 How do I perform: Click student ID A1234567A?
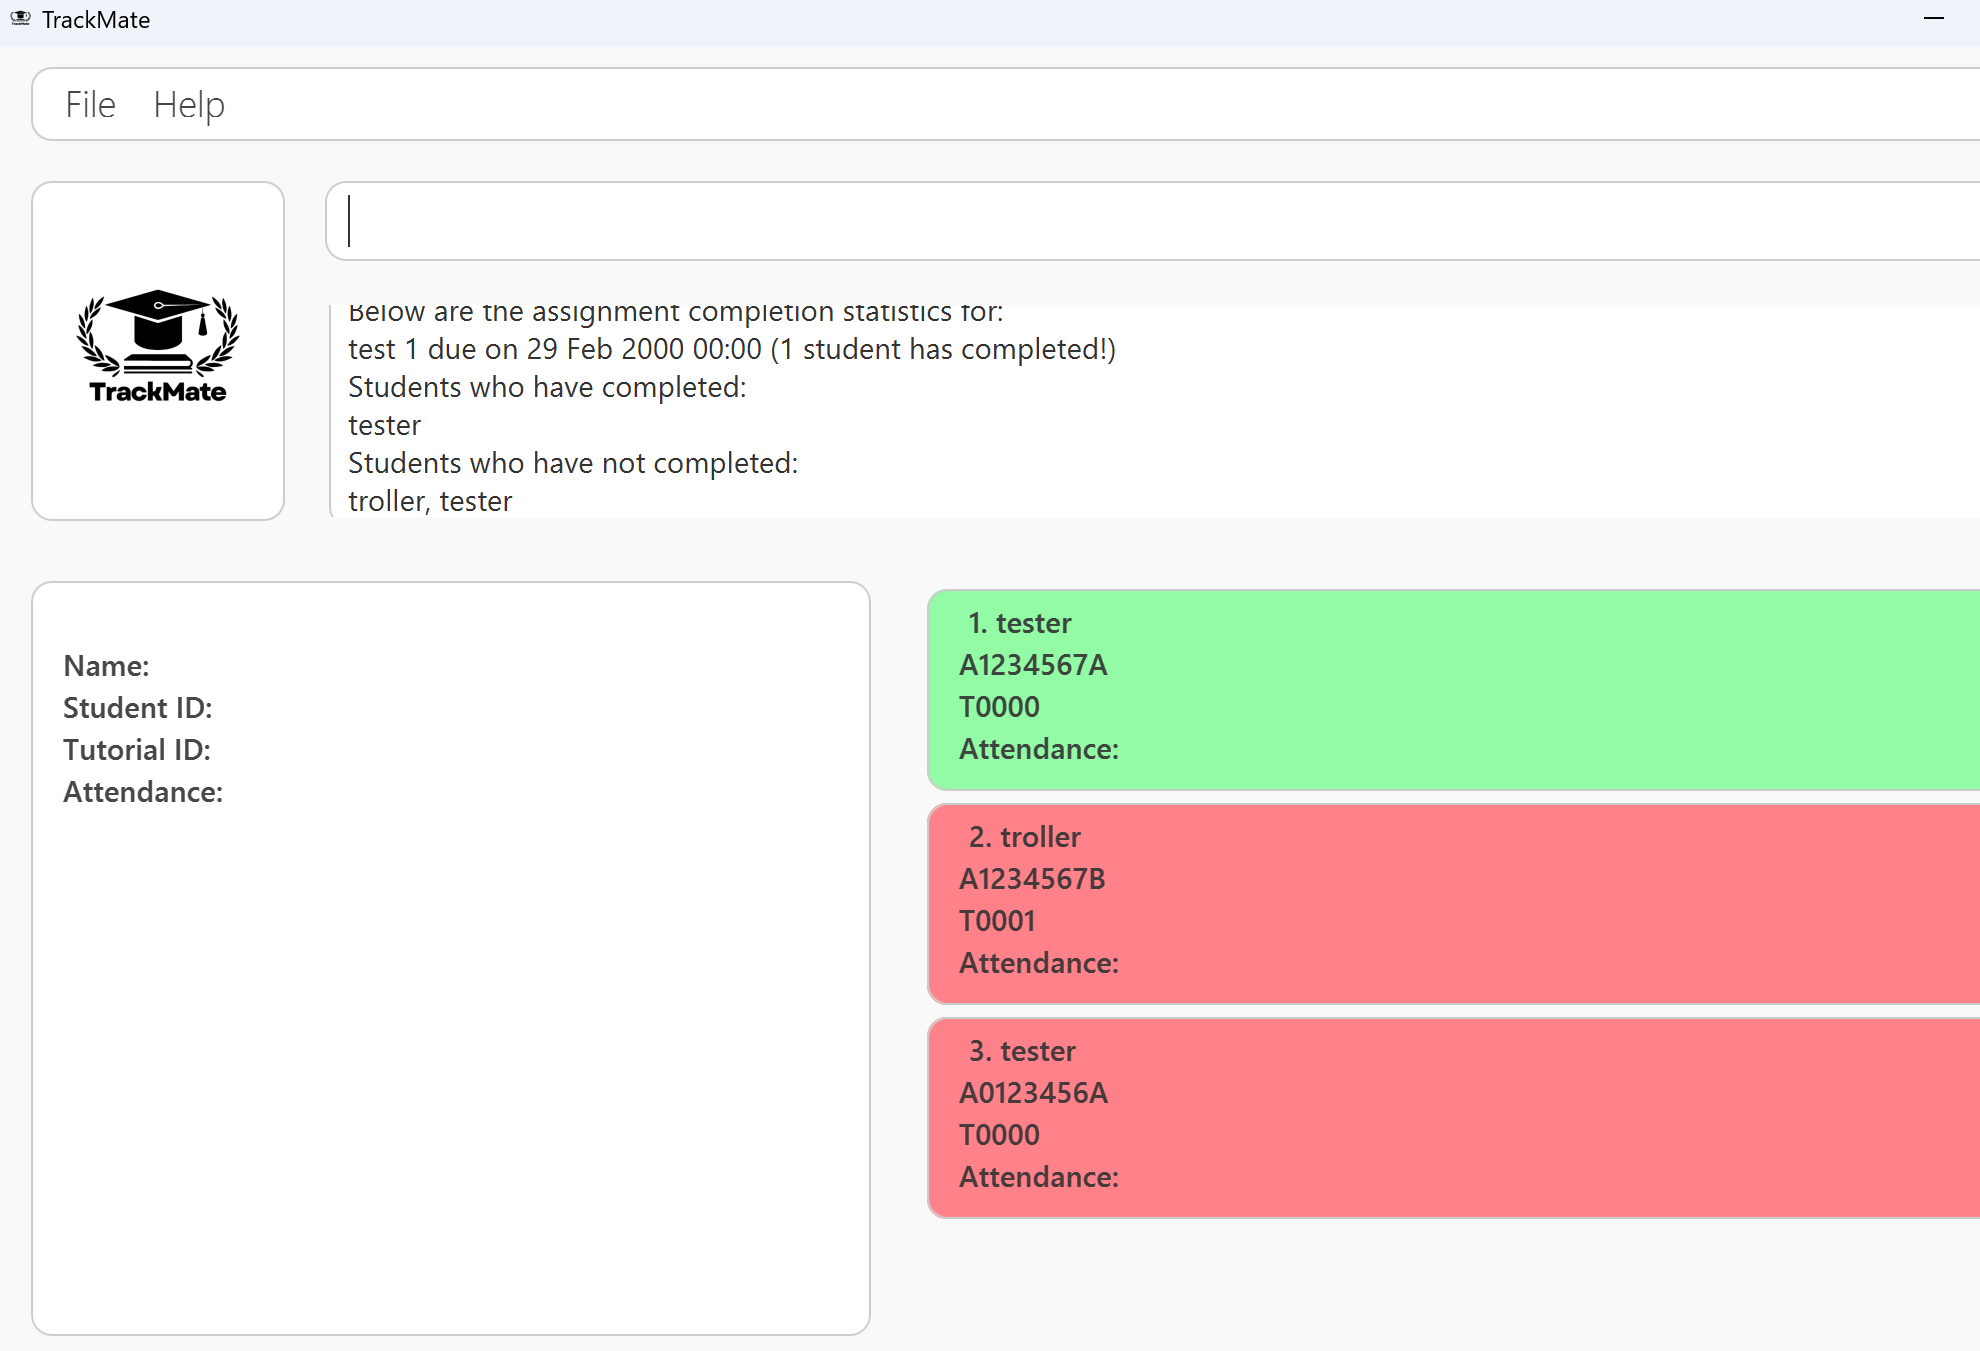pos(1033,665)
